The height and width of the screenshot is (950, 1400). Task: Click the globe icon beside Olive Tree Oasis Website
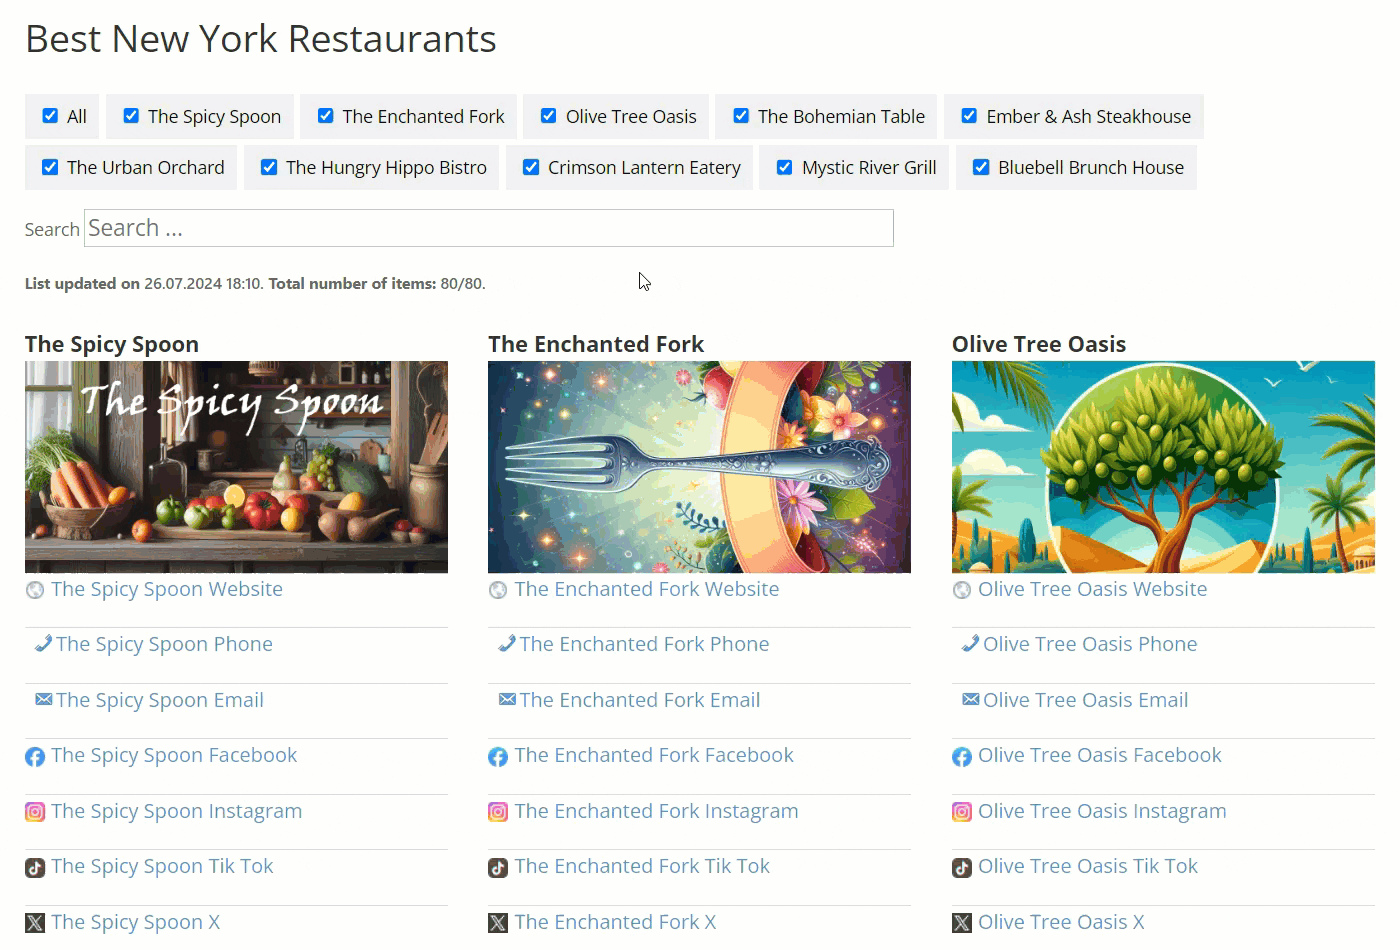(962, 590)
